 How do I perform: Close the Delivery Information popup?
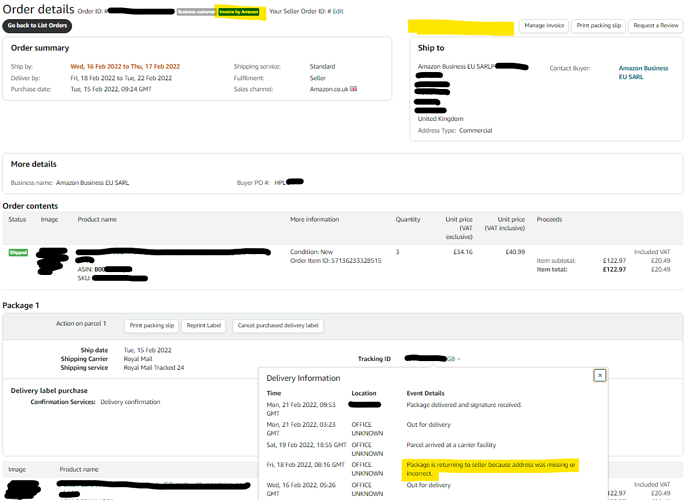click(599, 375)
